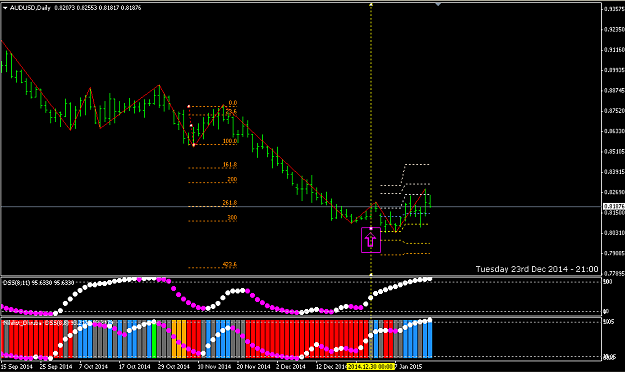The width and height of the screenshot is (625, 373).
Task: Click the 0.93575 price scale label
Action: pyautogui.click(x=614, y=9)
